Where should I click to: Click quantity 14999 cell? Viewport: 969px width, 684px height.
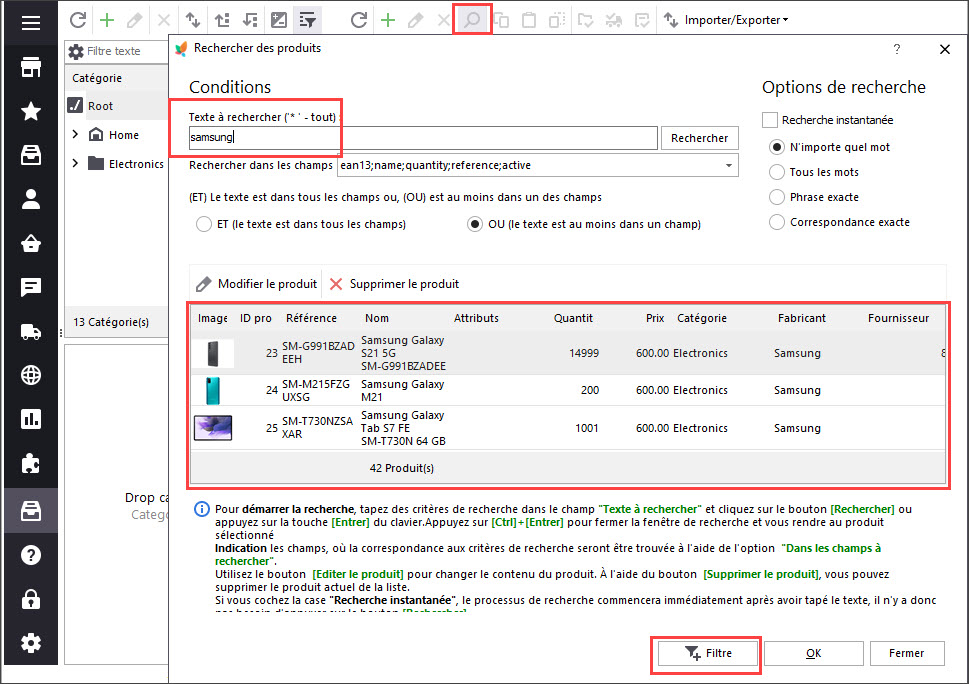pyautogui.click(x=583, y=353)
